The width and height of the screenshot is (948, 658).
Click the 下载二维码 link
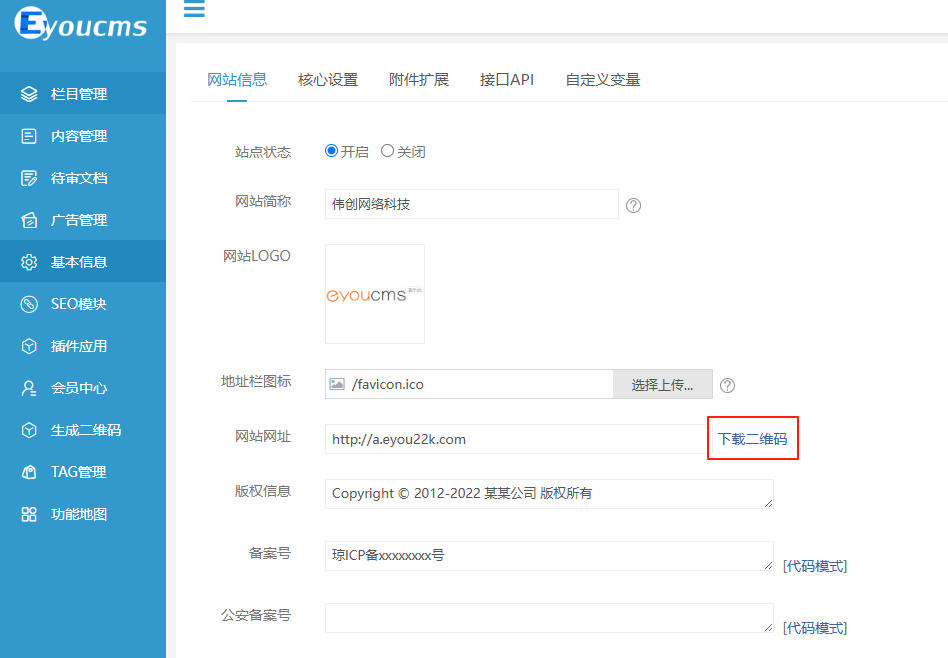[x=752, y=438]
